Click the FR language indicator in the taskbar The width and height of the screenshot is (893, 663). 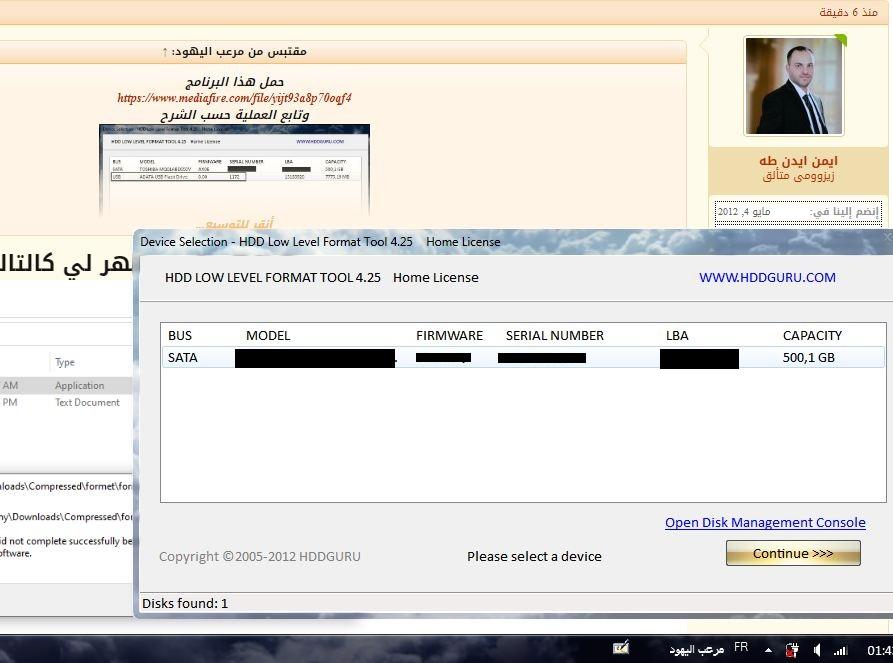click(741, 647)
